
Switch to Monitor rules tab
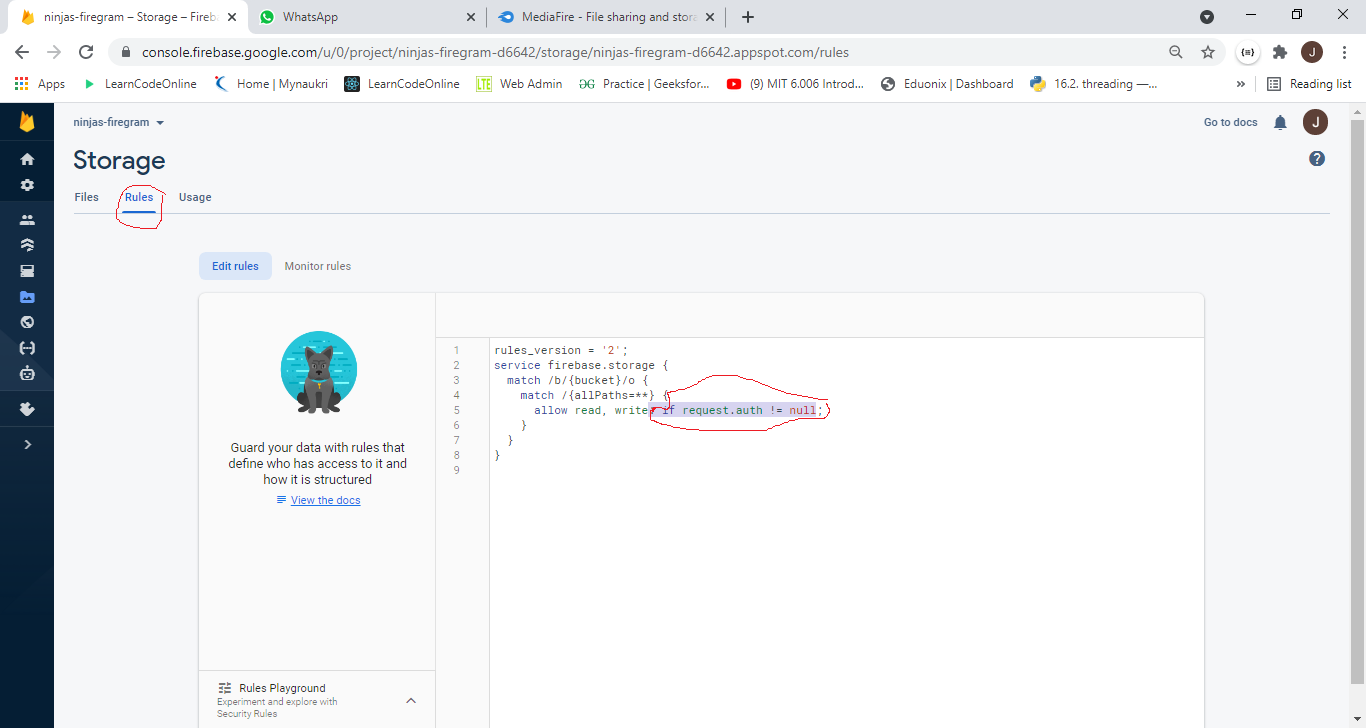[318, 266]
